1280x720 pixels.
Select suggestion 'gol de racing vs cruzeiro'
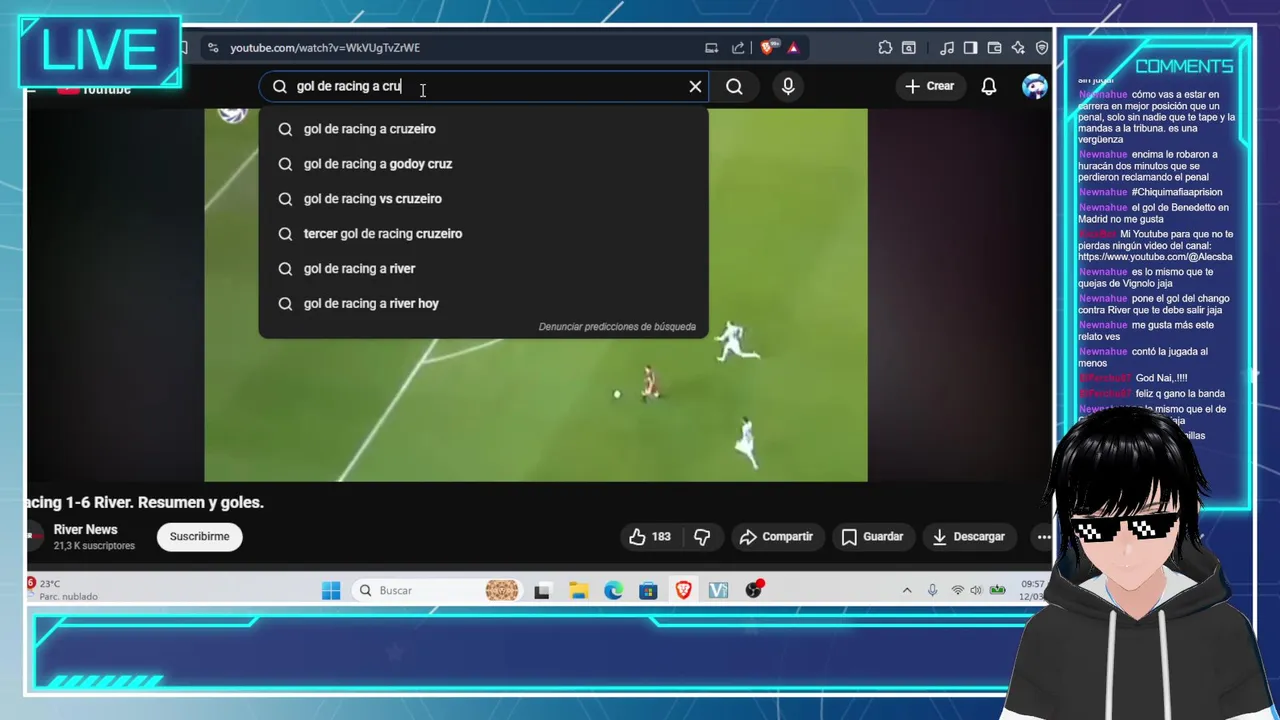[483, 199]
